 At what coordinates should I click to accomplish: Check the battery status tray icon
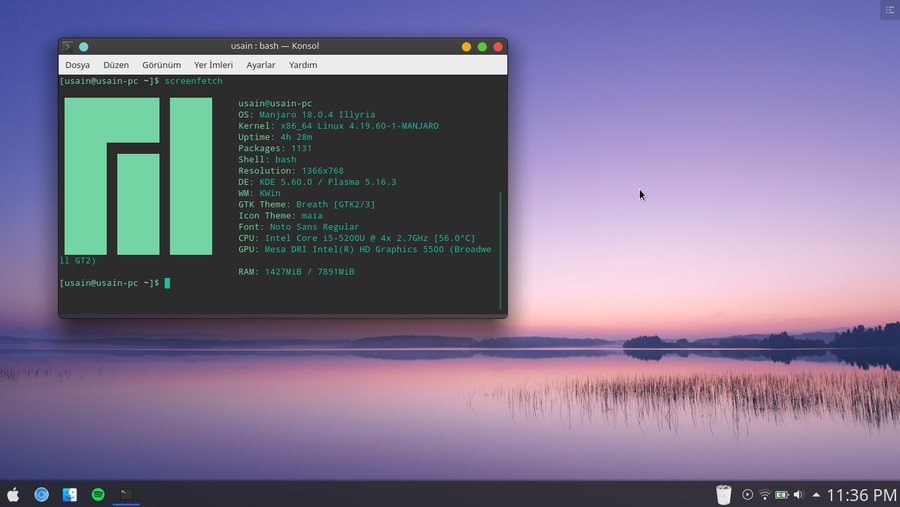[782, 495]
